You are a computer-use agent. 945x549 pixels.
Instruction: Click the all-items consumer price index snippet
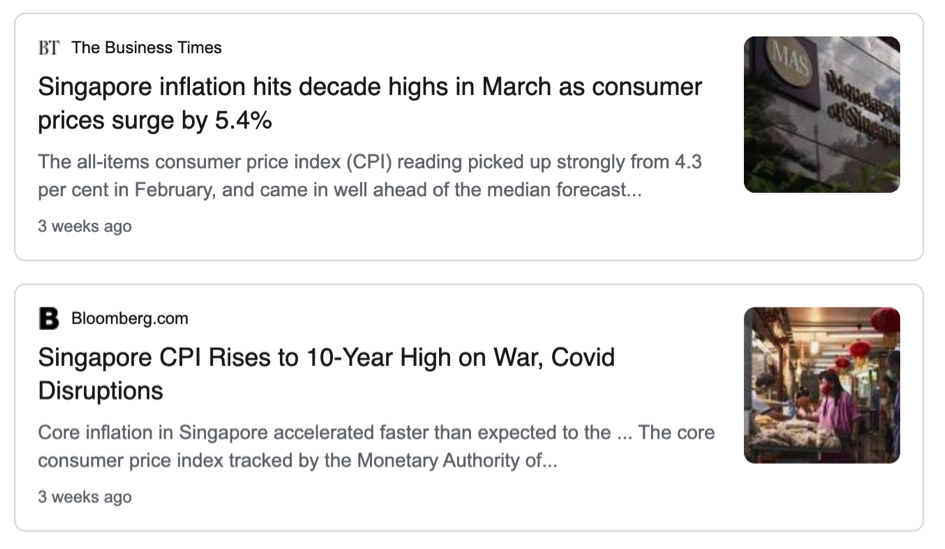pos(369,175)
